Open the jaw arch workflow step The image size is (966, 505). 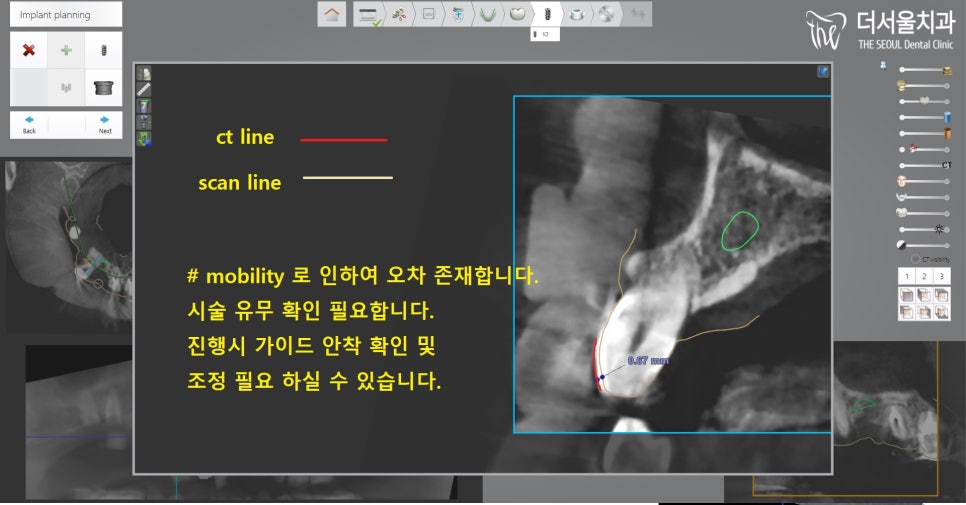tap(487, 15)
